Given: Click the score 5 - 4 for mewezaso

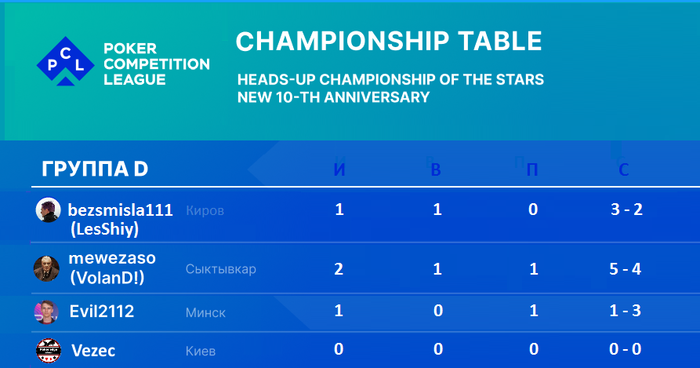Looking at the screenshot, I should point(625,269).
